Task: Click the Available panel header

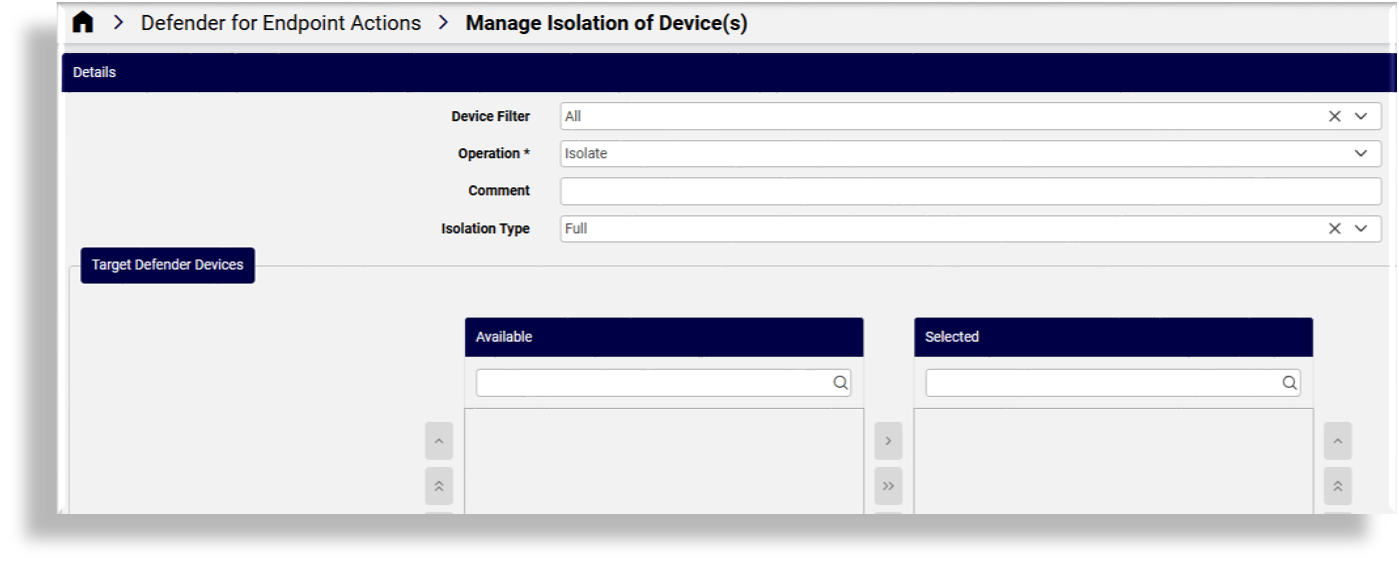Action: tap(664, 337)
